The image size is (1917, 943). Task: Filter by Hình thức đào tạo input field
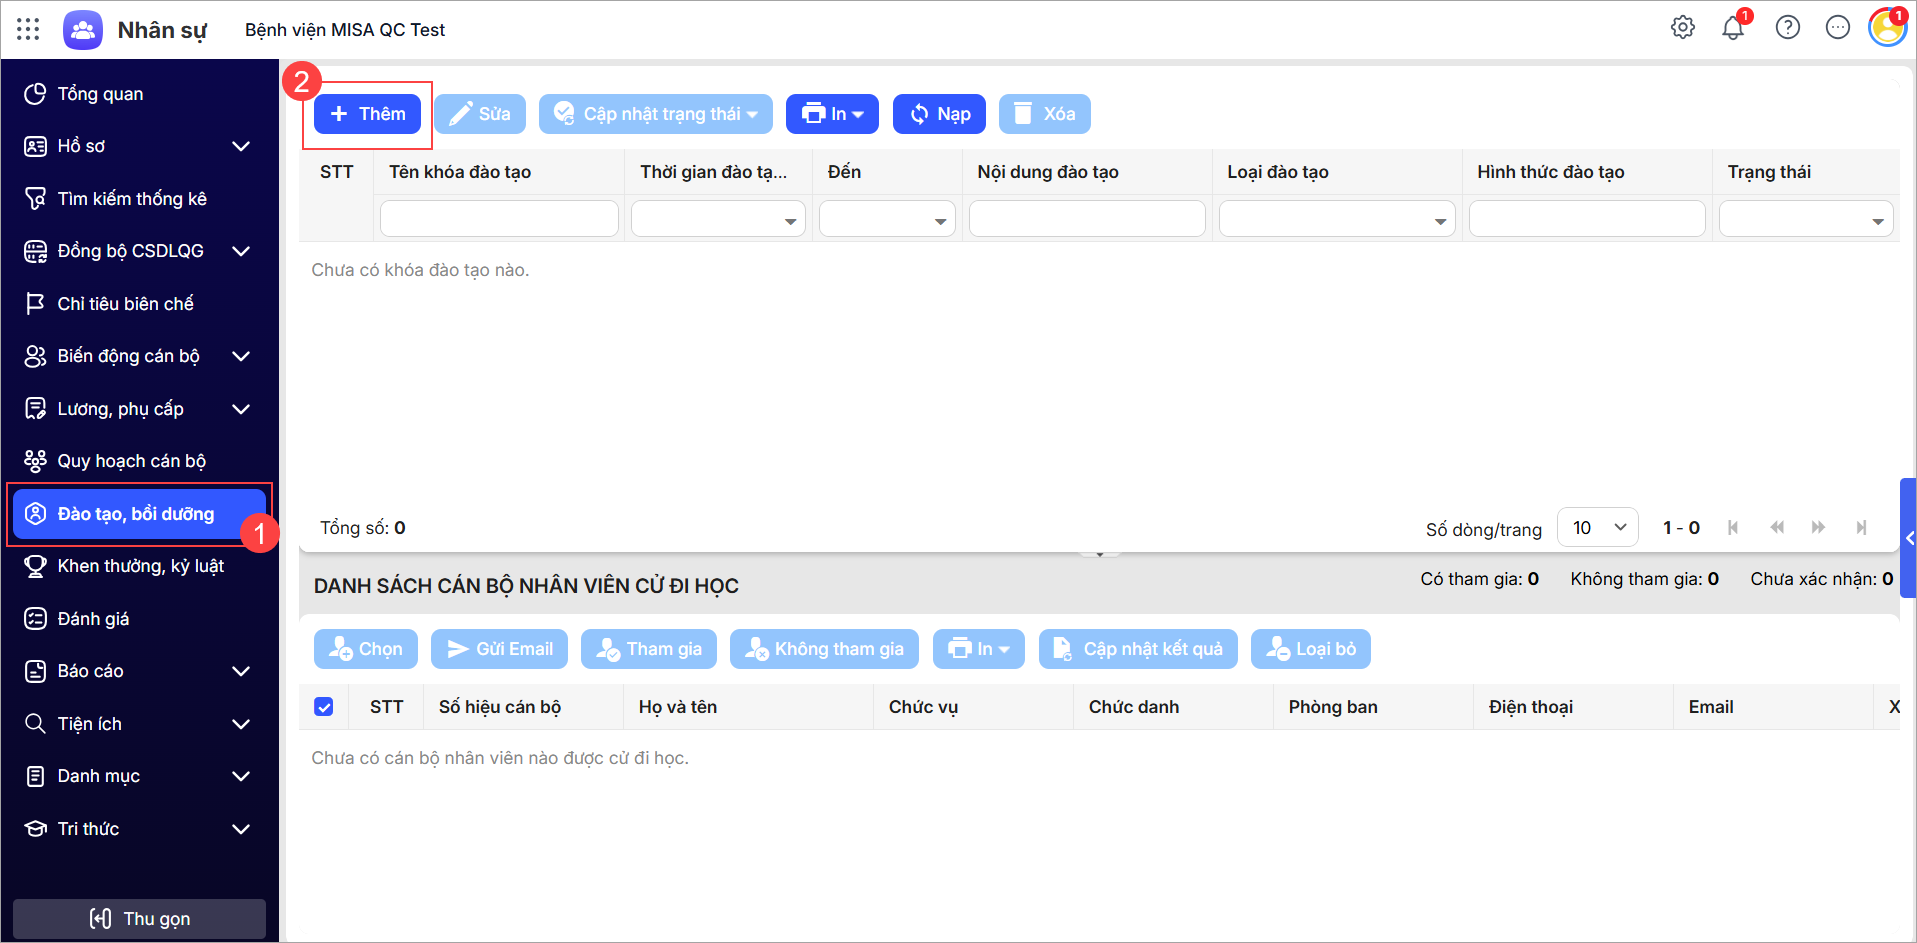(1587, 219)
